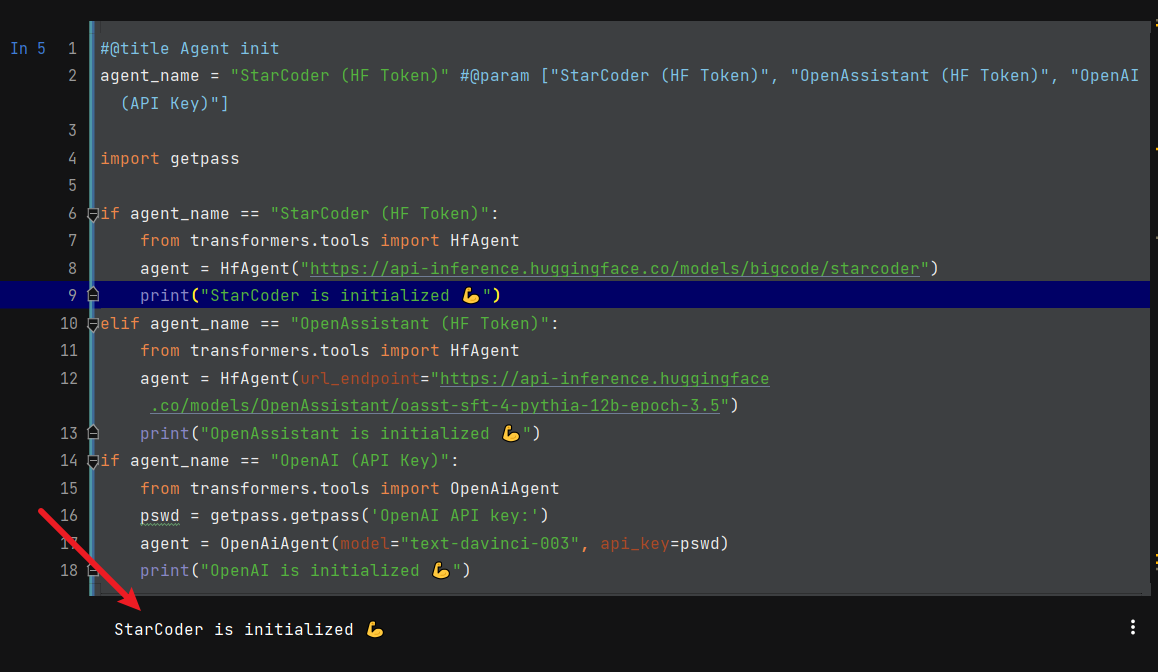Click the '#@title Agent init' comment
Screen dimensions: 1158x672
click(x=190, y=49)
